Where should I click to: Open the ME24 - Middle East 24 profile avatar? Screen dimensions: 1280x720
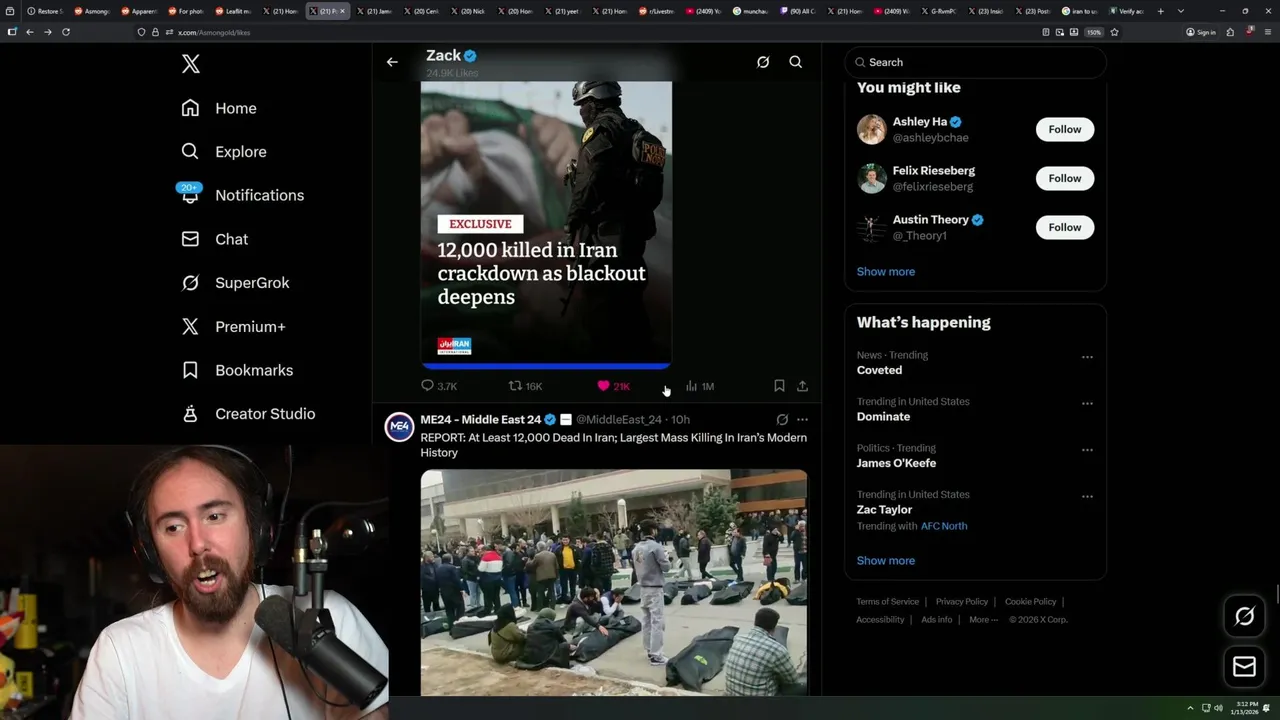pyautogui.click(x=400, y=427)
